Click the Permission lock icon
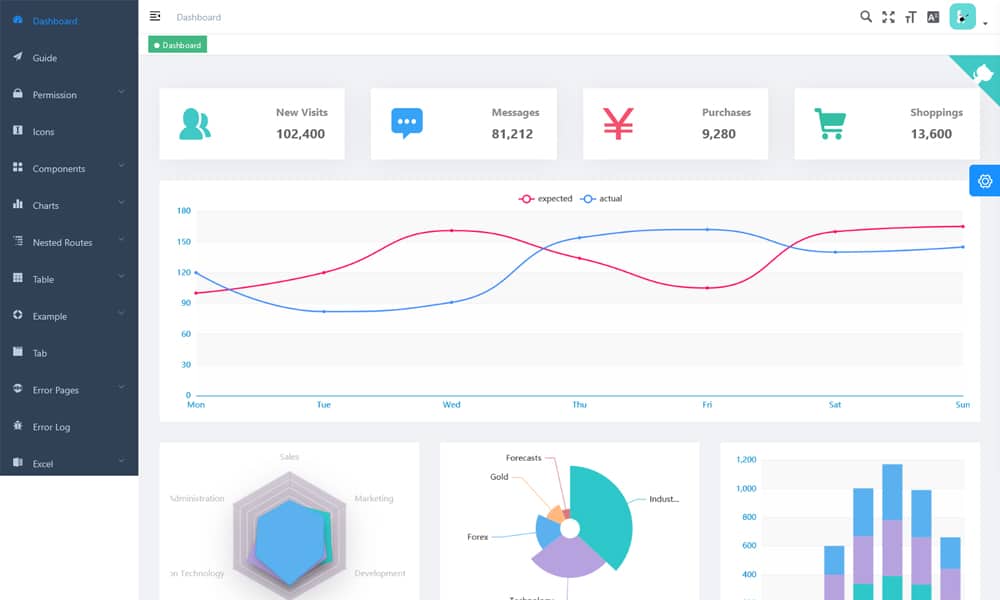The image size is (1000, 600). click(17, 94)
